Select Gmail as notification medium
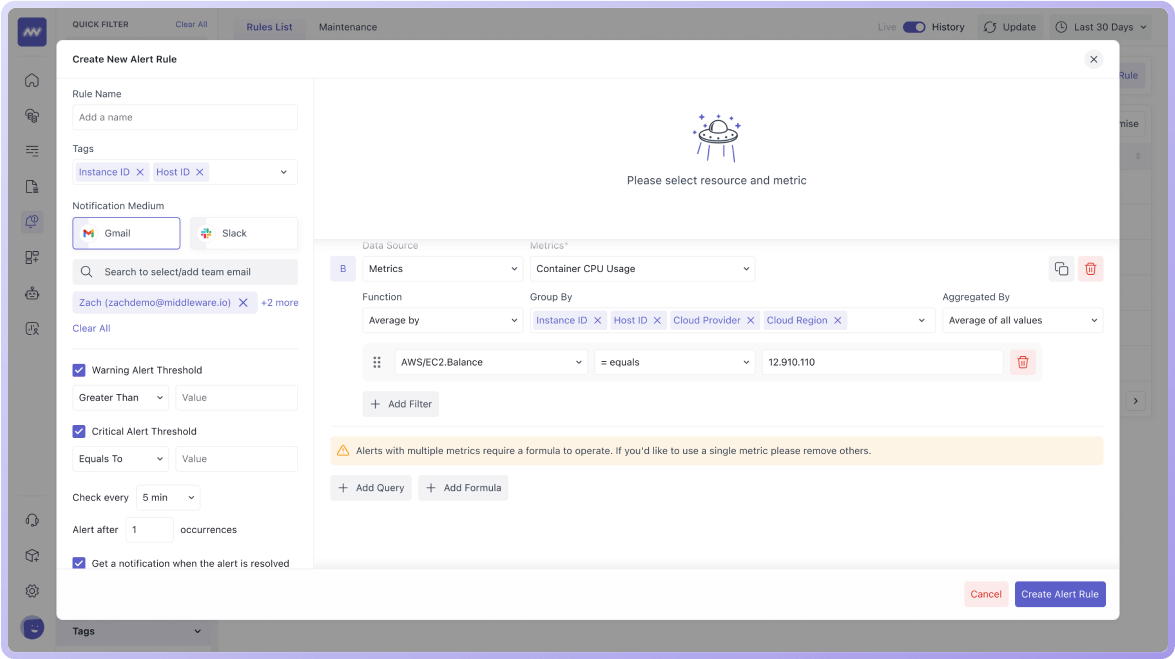The height and width of the screenshot is (659, 1175). (127, 233)
